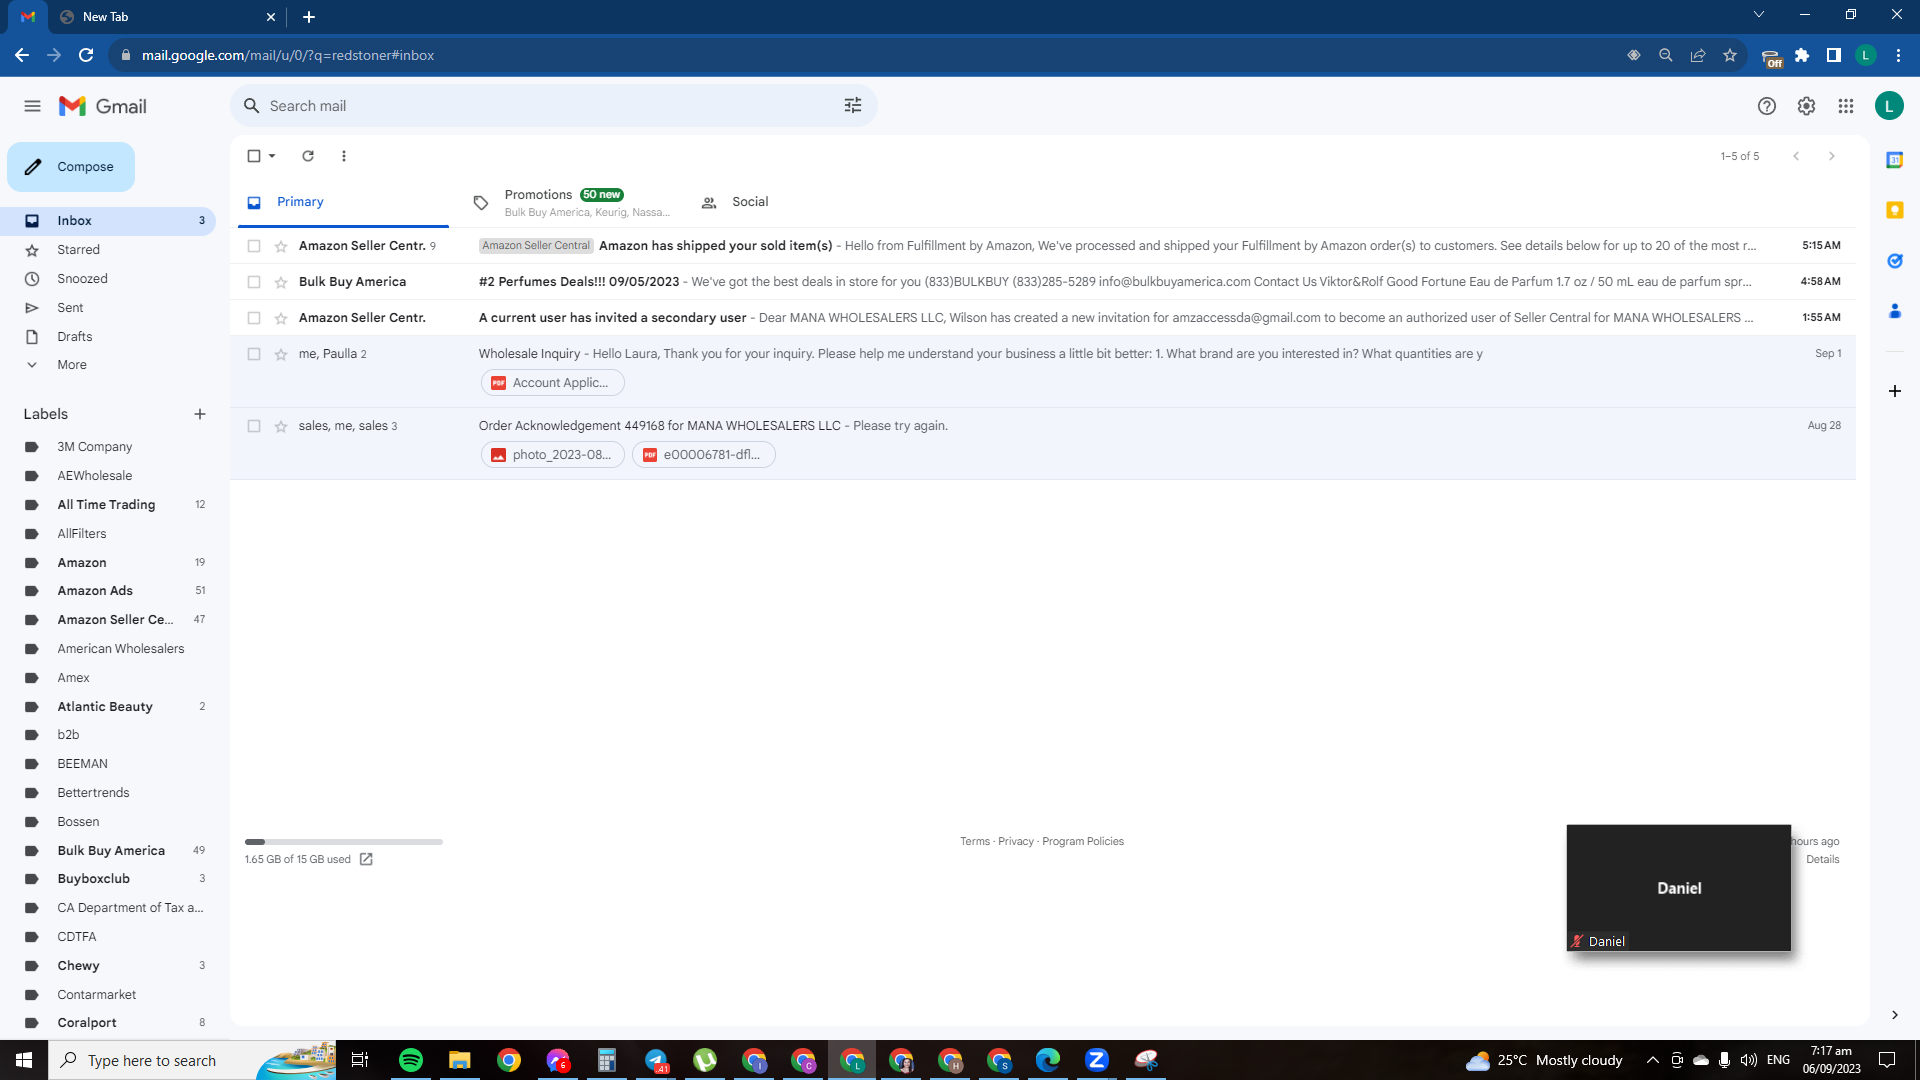Screen dimensions: 1920x1080
Task: Open the Windows Start menu
Action: coord(24,1060)
